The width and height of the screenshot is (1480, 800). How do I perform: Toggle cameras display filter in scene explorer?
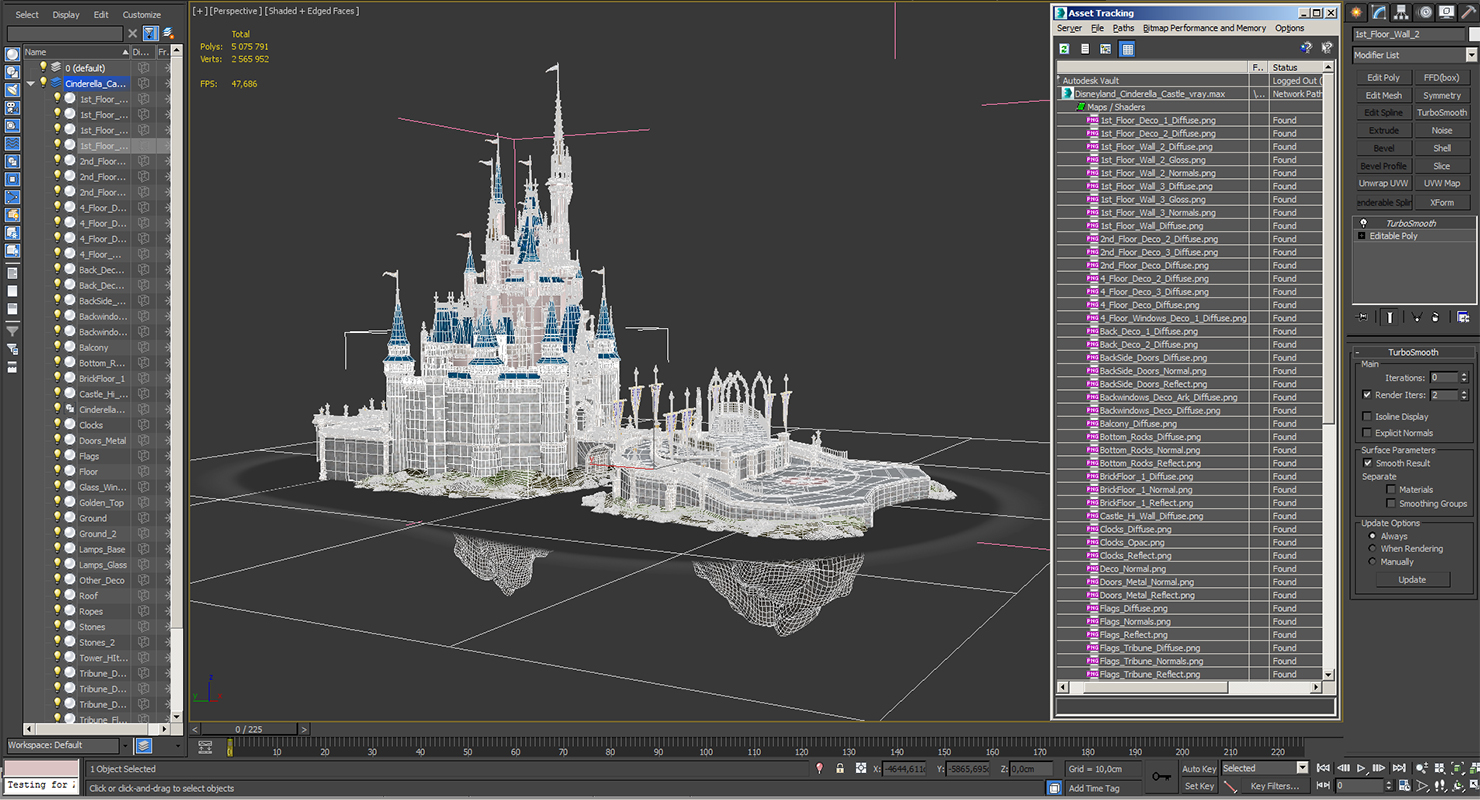coord(12,108)
